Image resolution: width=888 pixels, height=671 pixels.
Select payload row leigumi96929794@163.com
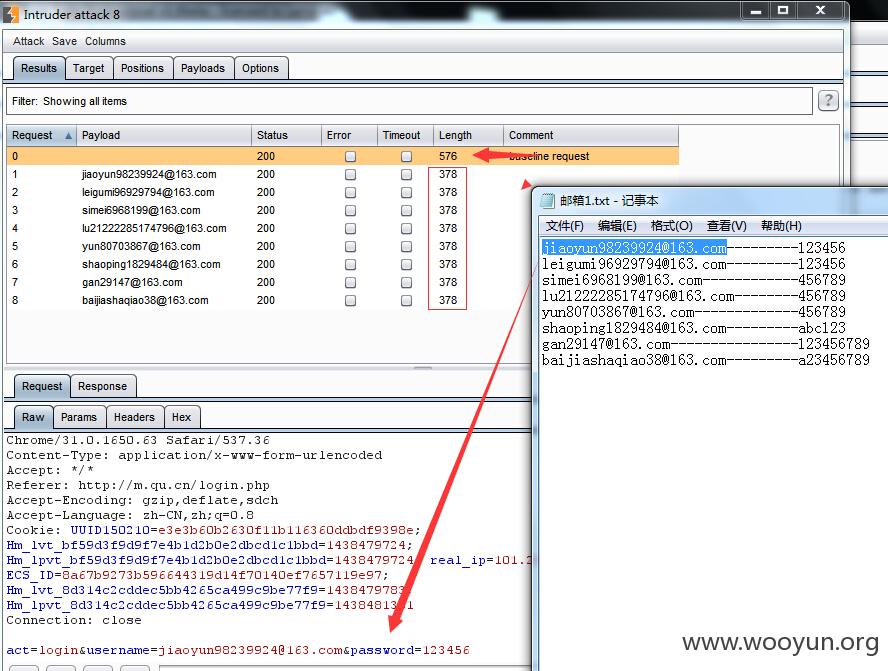[x=343, y=193]
